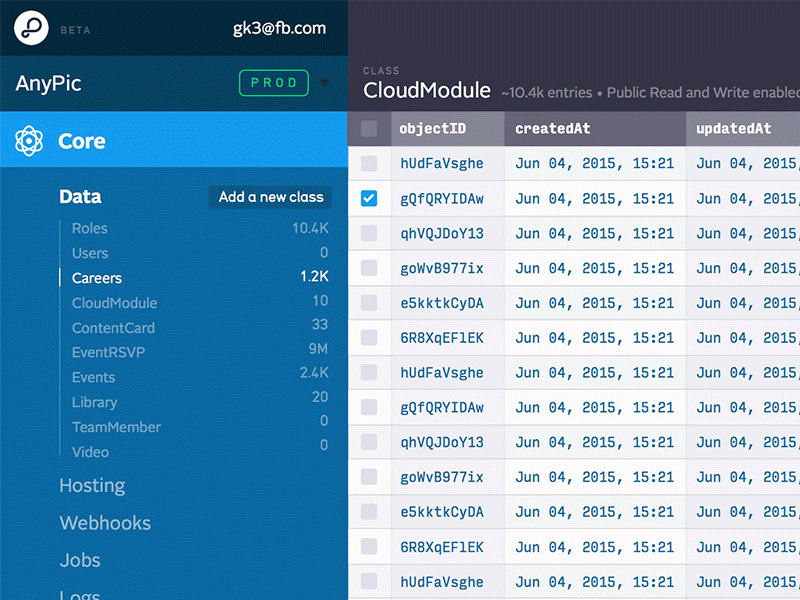This screenshot has width=800, height=600.
Task: Click the 10 count beside CloudModule
Action: (320, 301)
